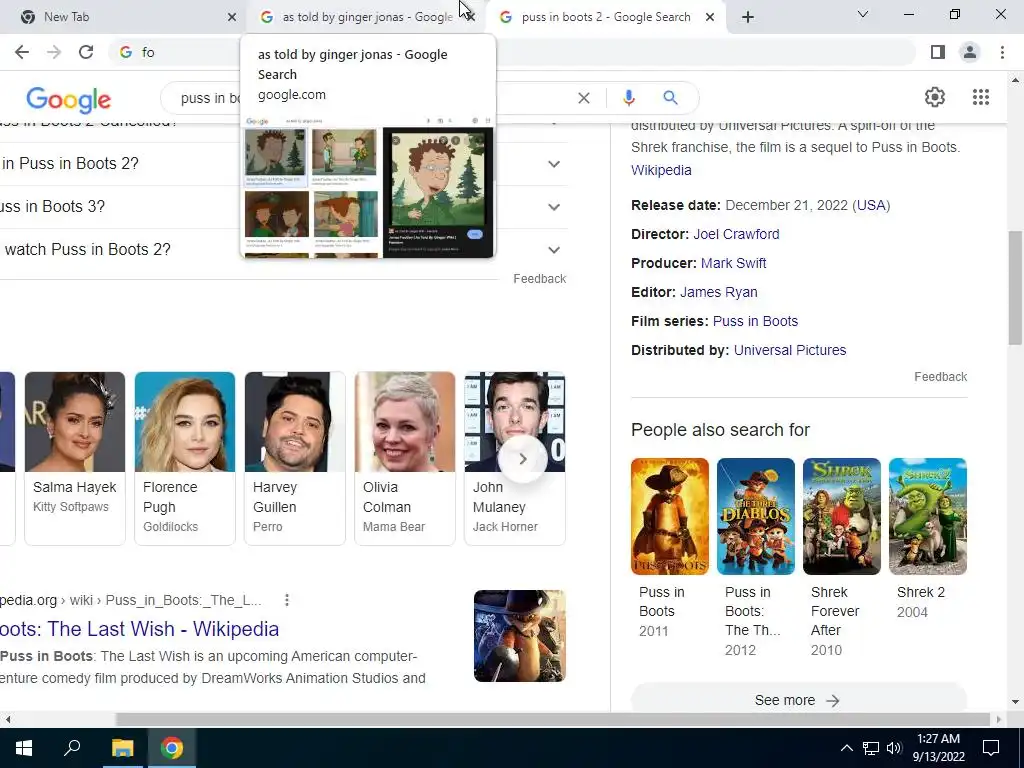Open the Puss in Boots film series link
The image size is (1024, 768).
[x=755, y=321]
